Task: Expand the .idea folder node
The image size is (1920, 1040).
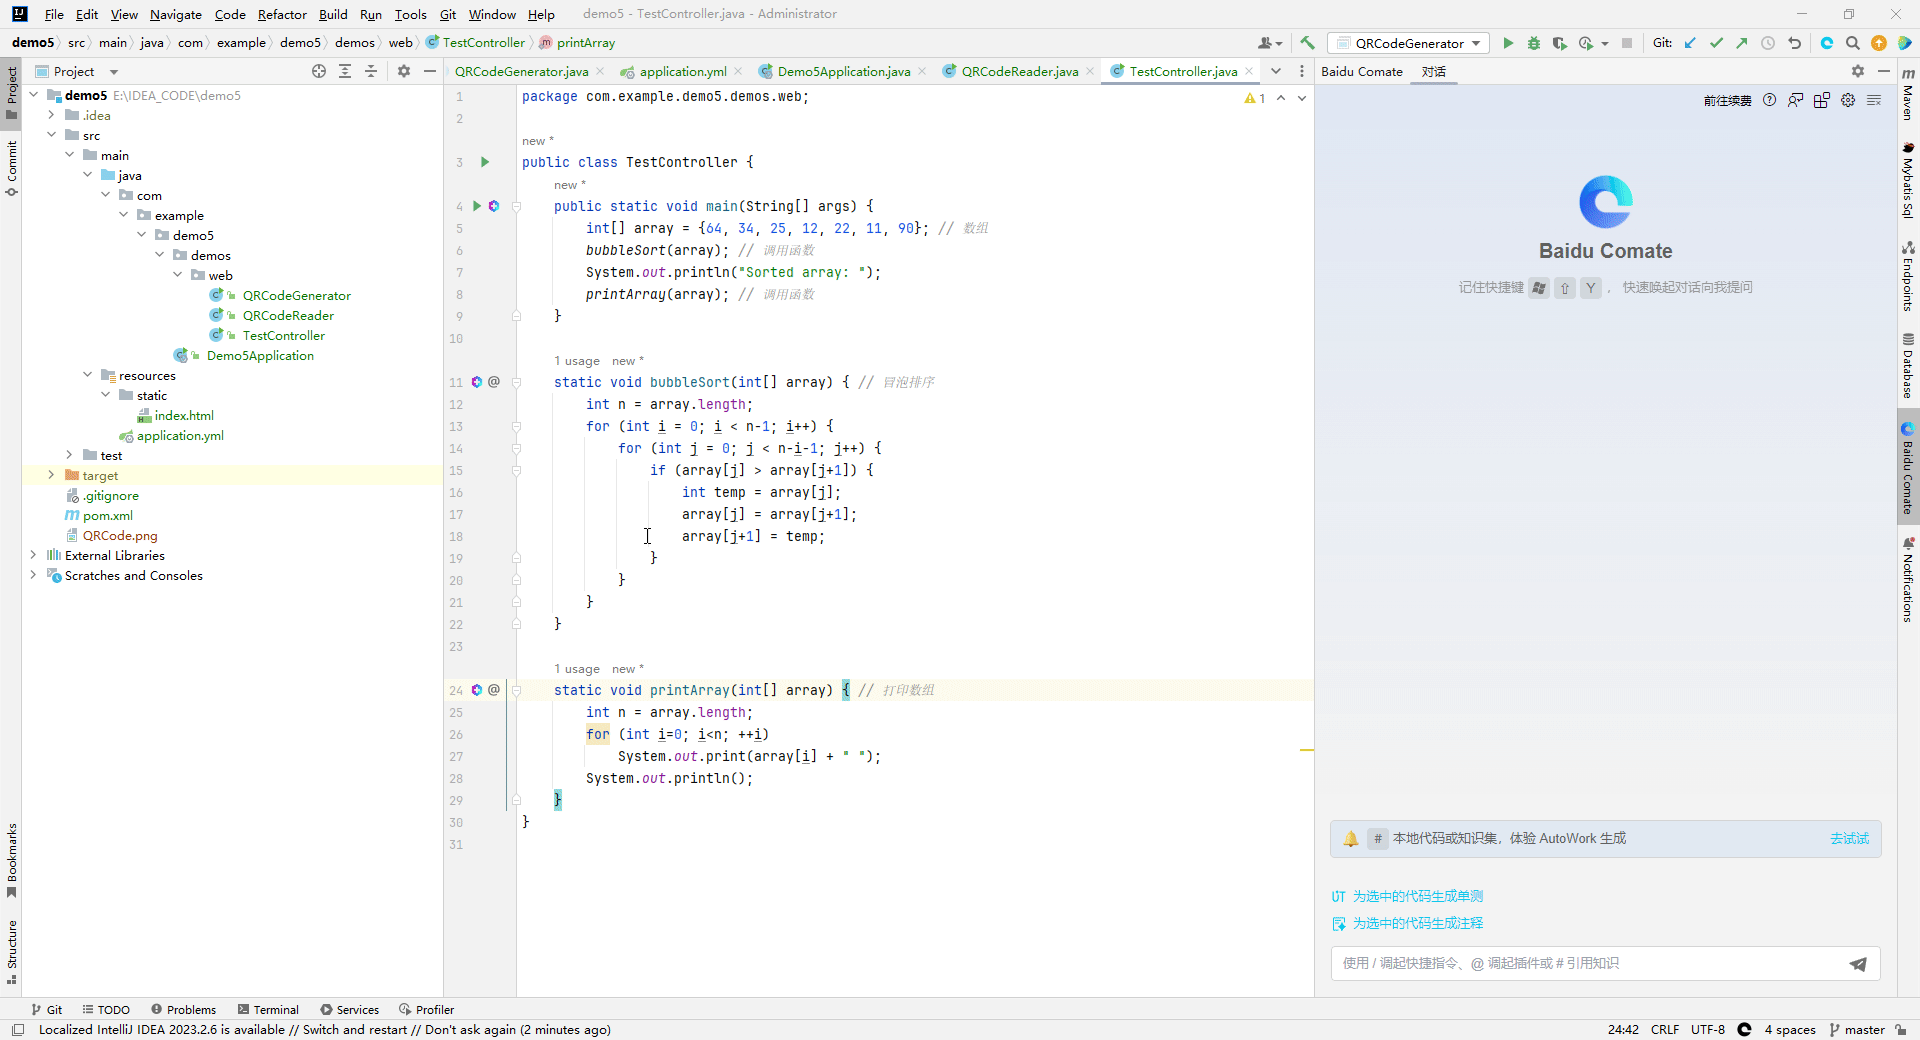Action: pyautogui.click(x=51, y=115)
